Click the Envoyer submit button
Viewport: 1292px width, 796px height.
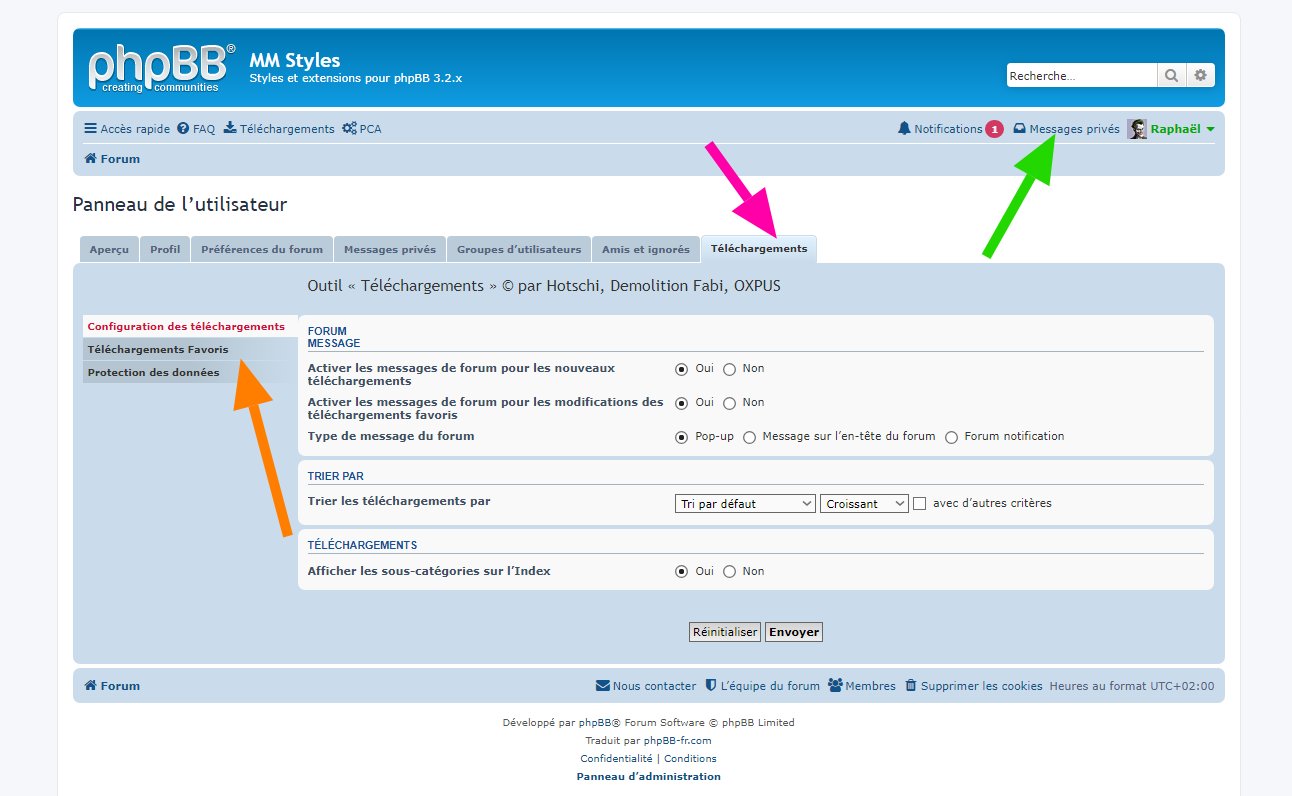[794, 632]
